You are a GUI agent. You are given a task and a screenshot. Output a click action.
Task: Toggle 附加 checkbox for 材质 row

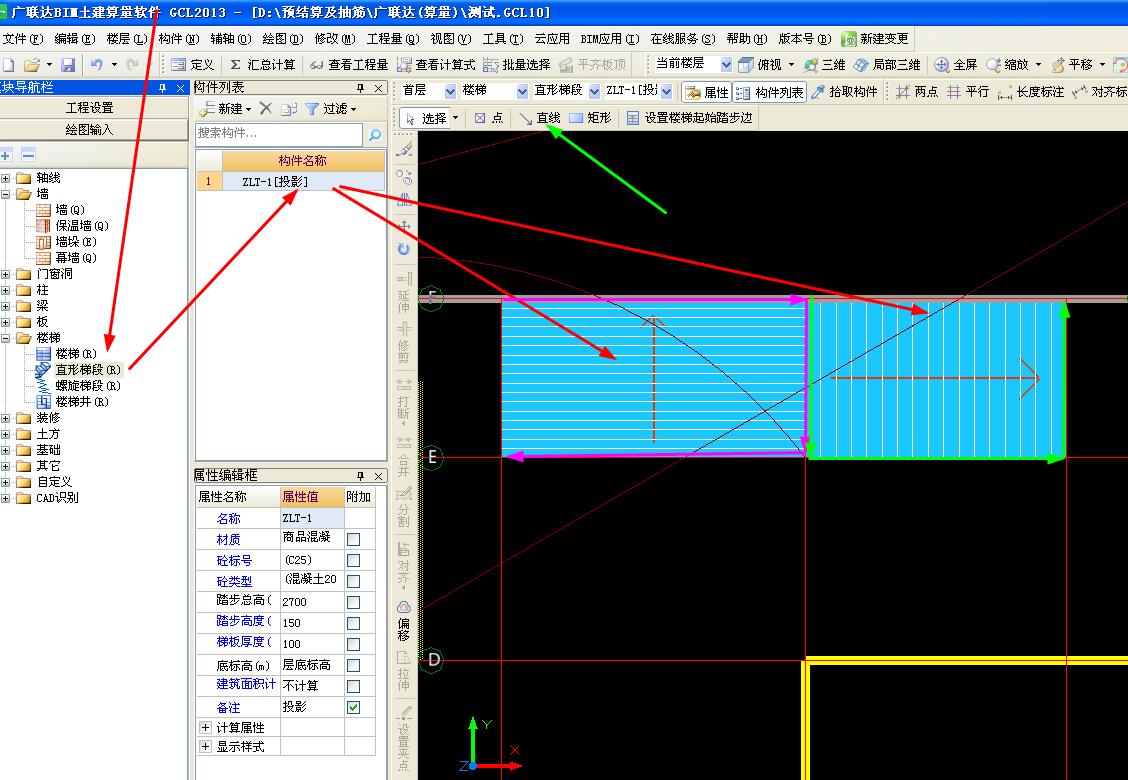[x=353, y=539]
